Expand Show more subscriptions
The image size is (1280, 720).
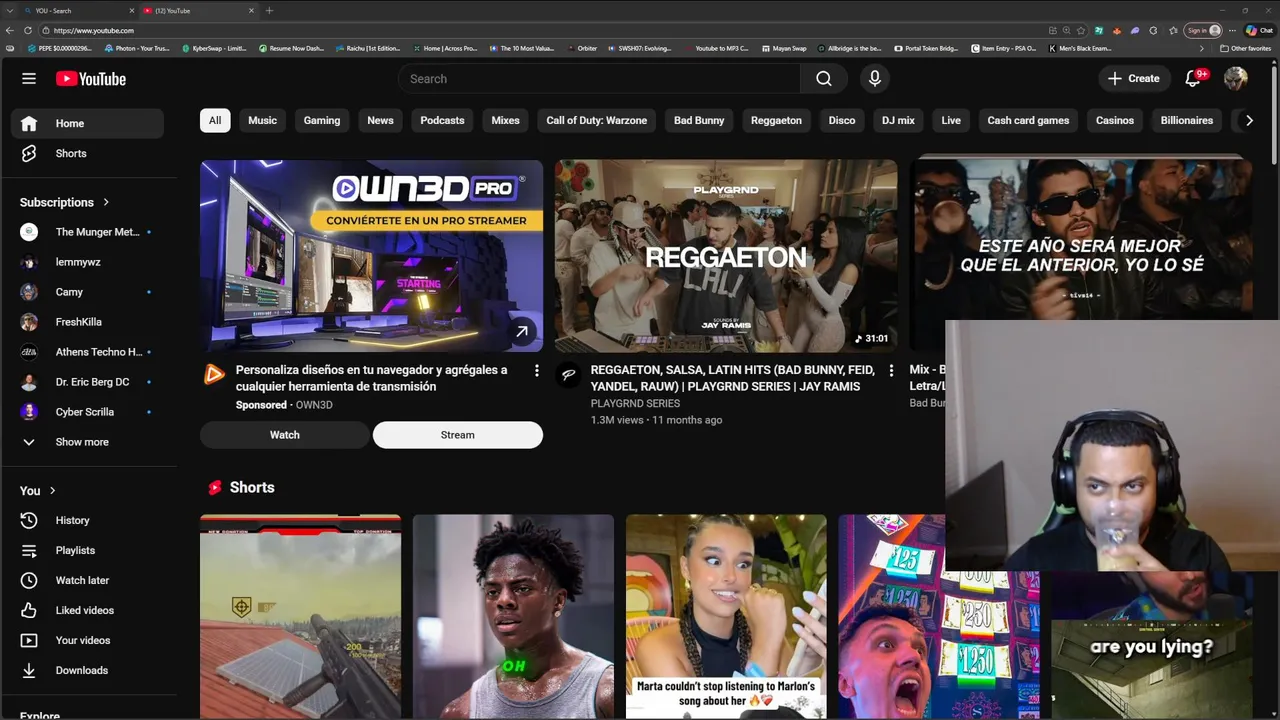point(87,442)
